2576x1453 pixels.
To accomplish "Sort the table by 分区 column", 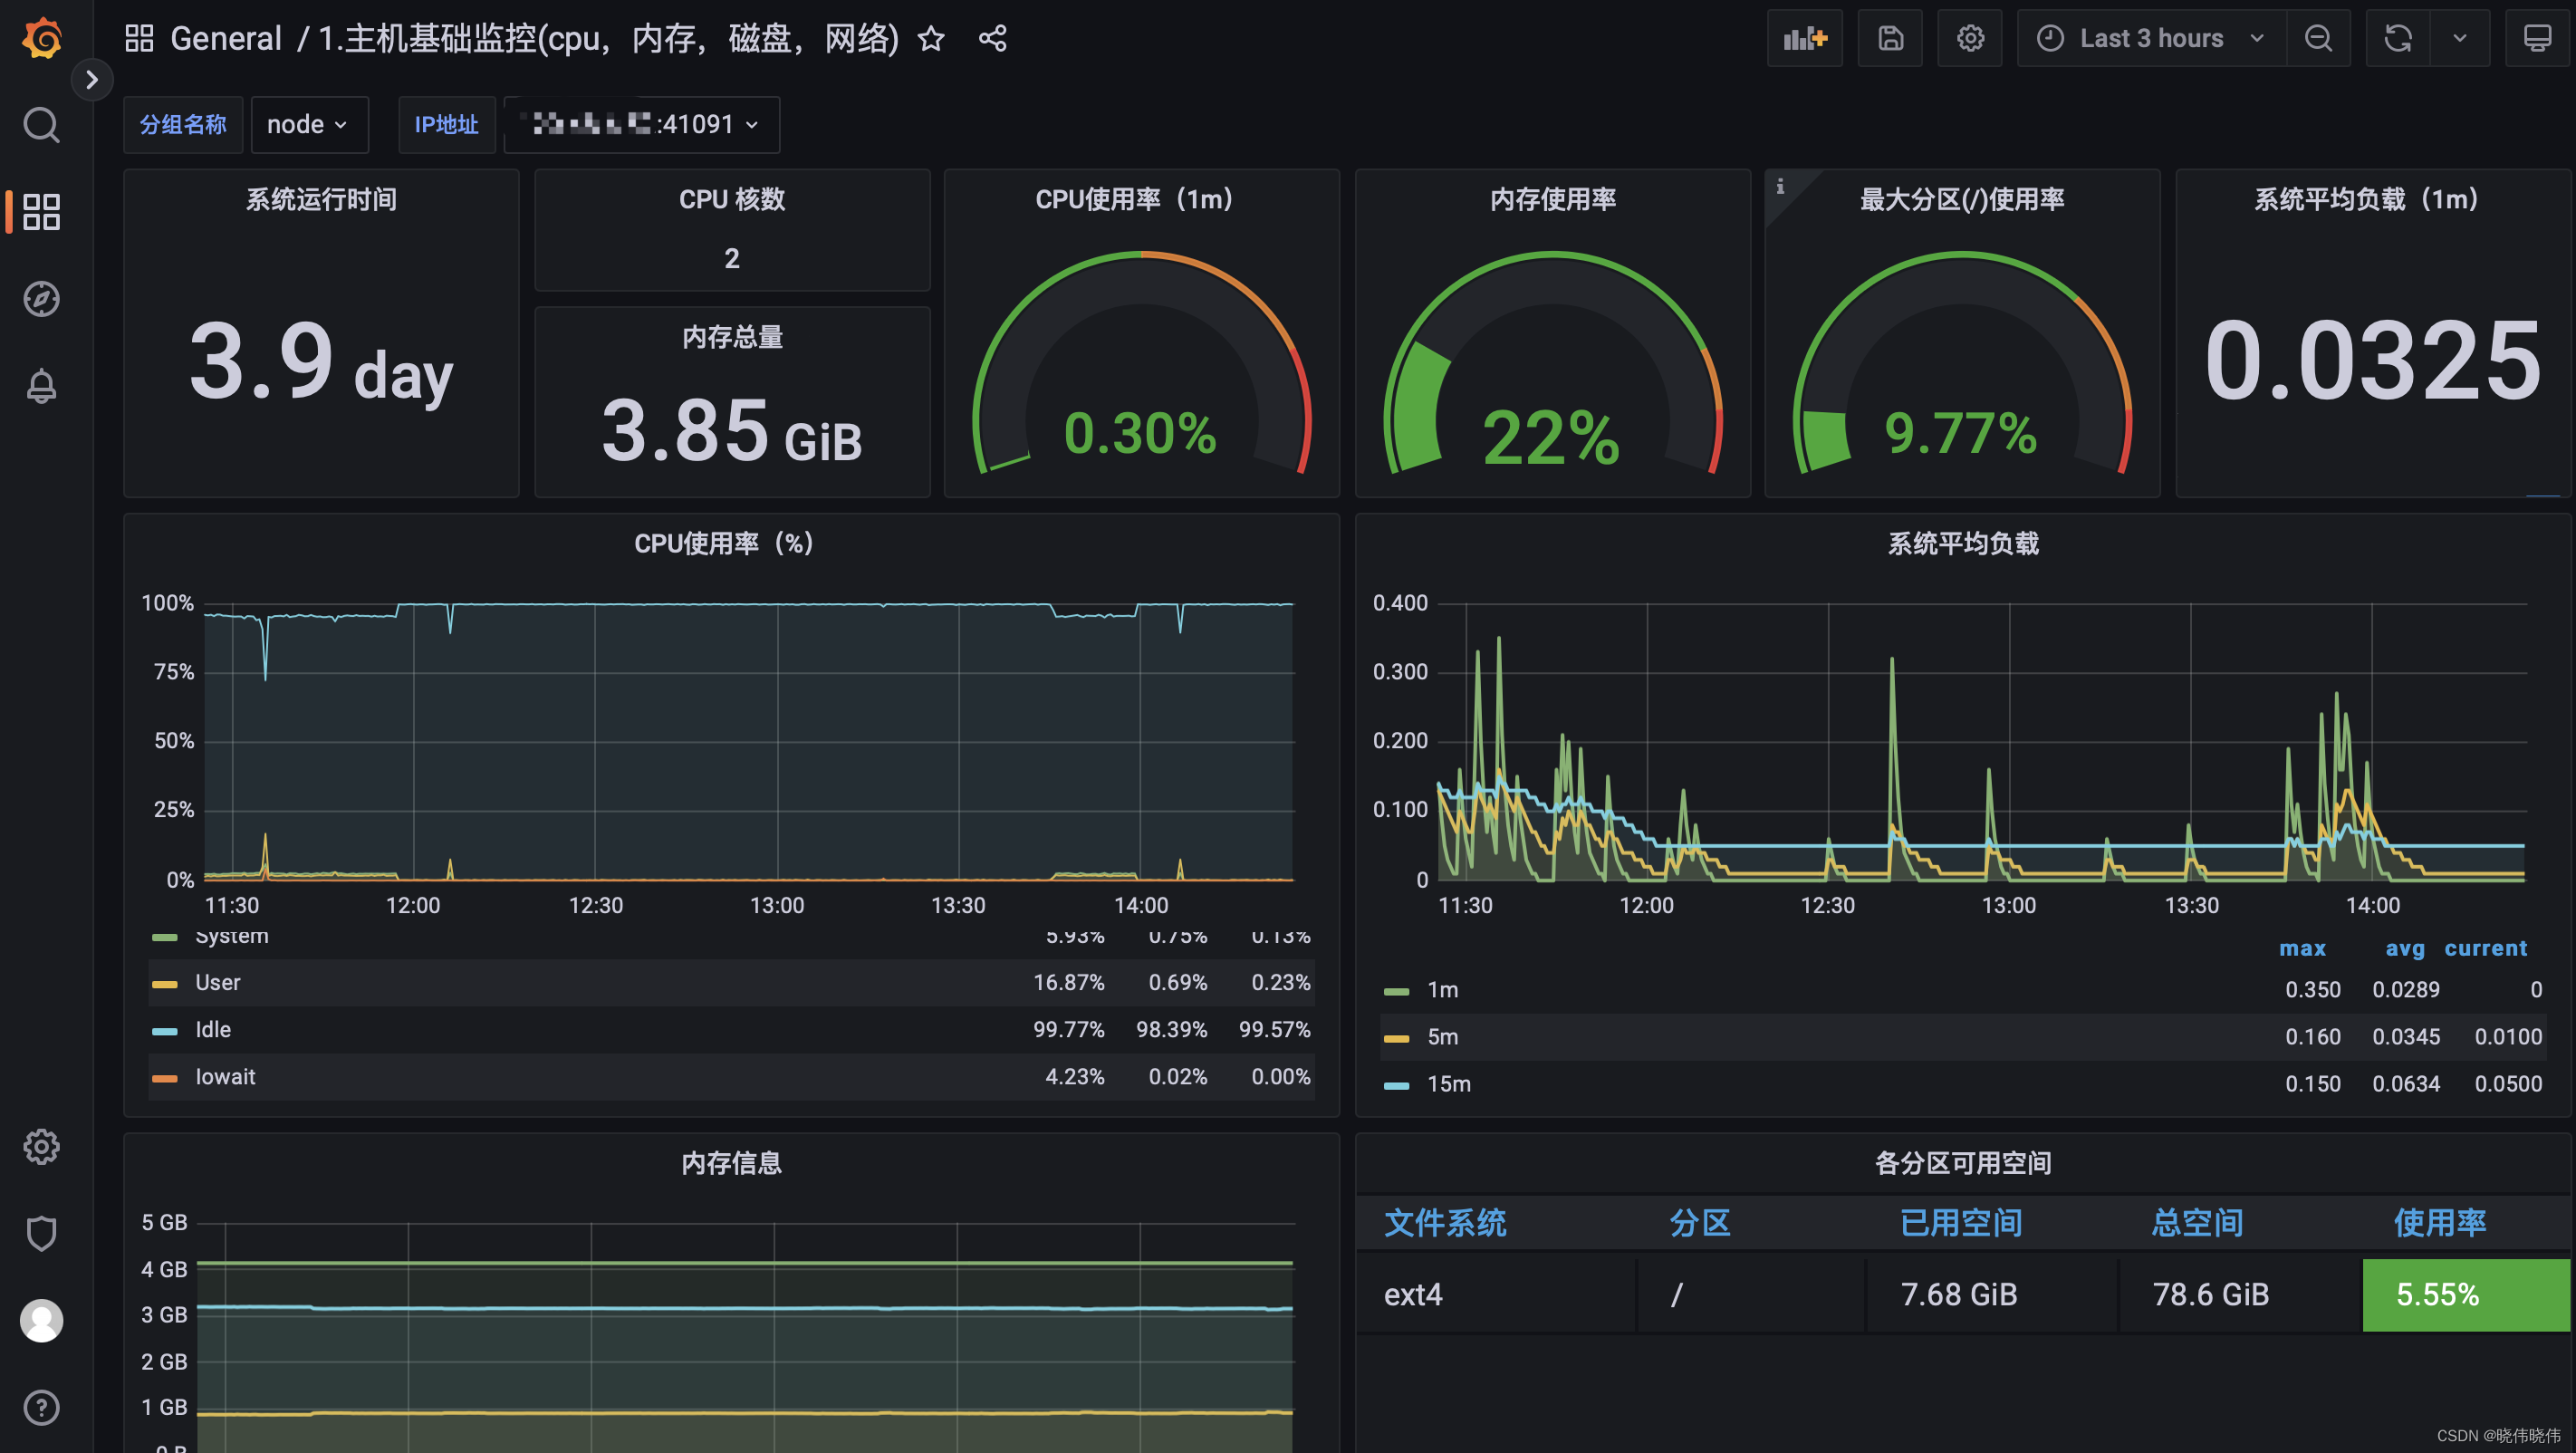I will 1699,1222.
